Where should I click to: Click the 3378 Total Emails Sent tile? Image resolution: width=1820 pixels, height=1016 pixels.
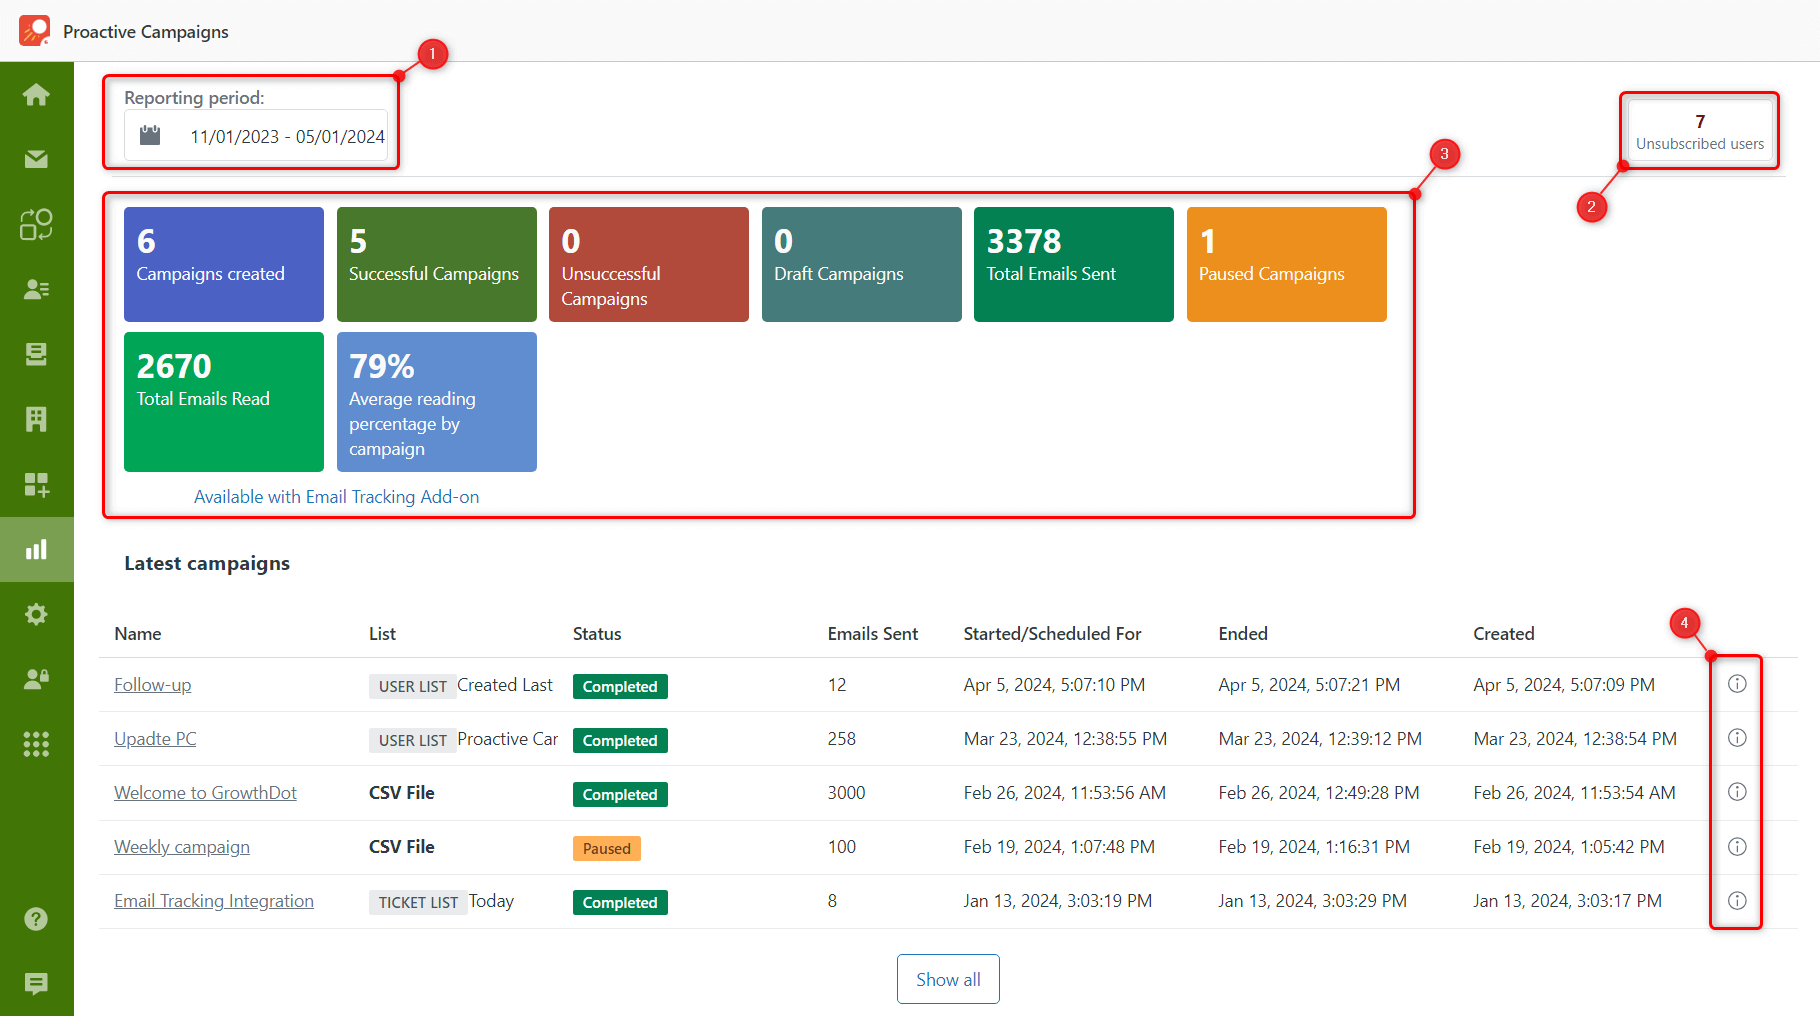click(x=1074, y=264)
